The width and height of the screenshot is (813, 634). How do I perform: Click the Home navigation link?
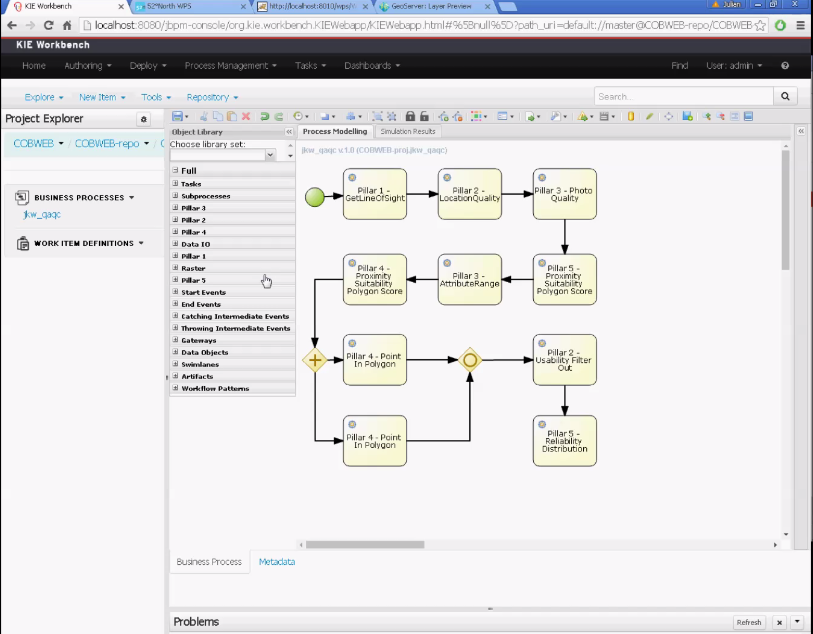(34, 65)
